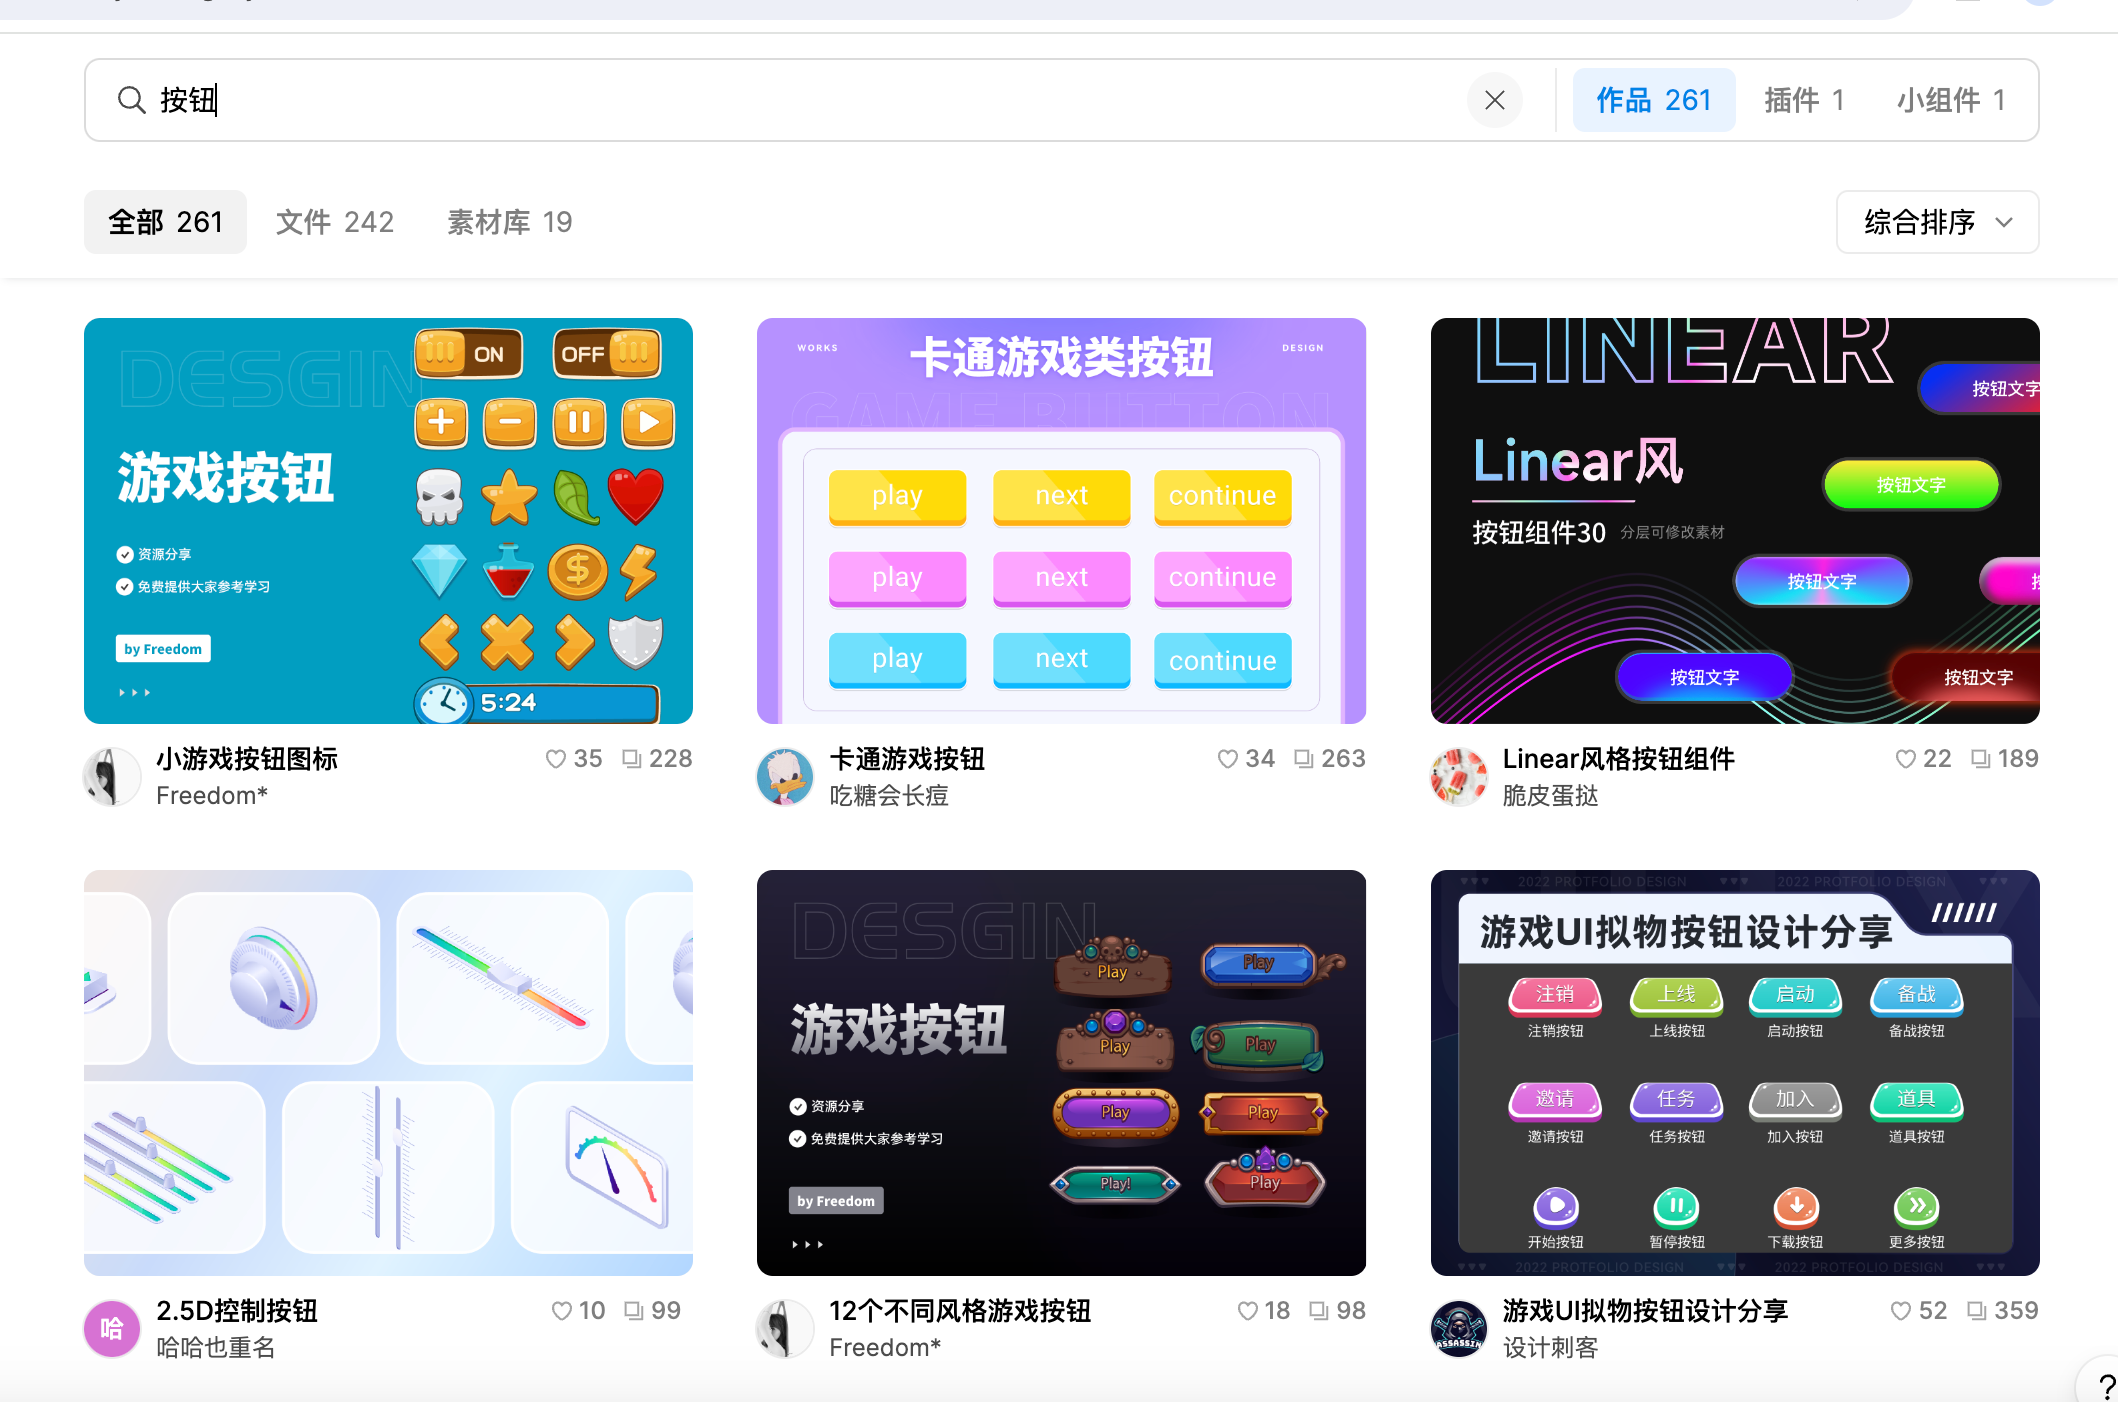
Task: Click author name 设计刺客
Action: point(1551,1348)
